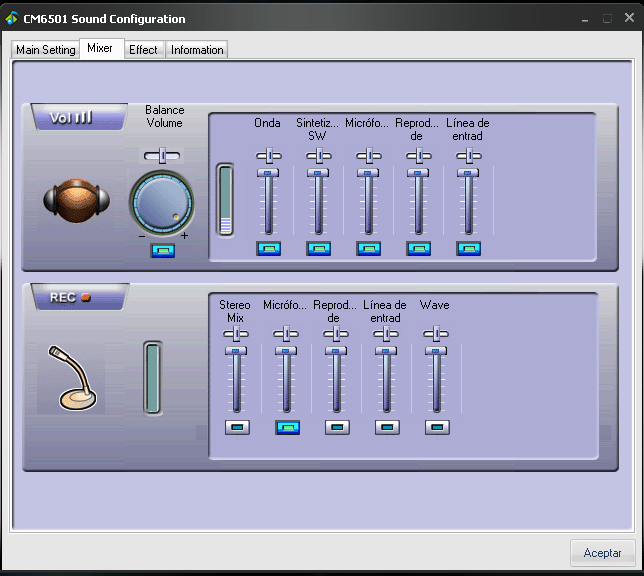644x576 pixels.
Task: Click the recording Reprod de balance slider
Action: (x=336, y=334)
